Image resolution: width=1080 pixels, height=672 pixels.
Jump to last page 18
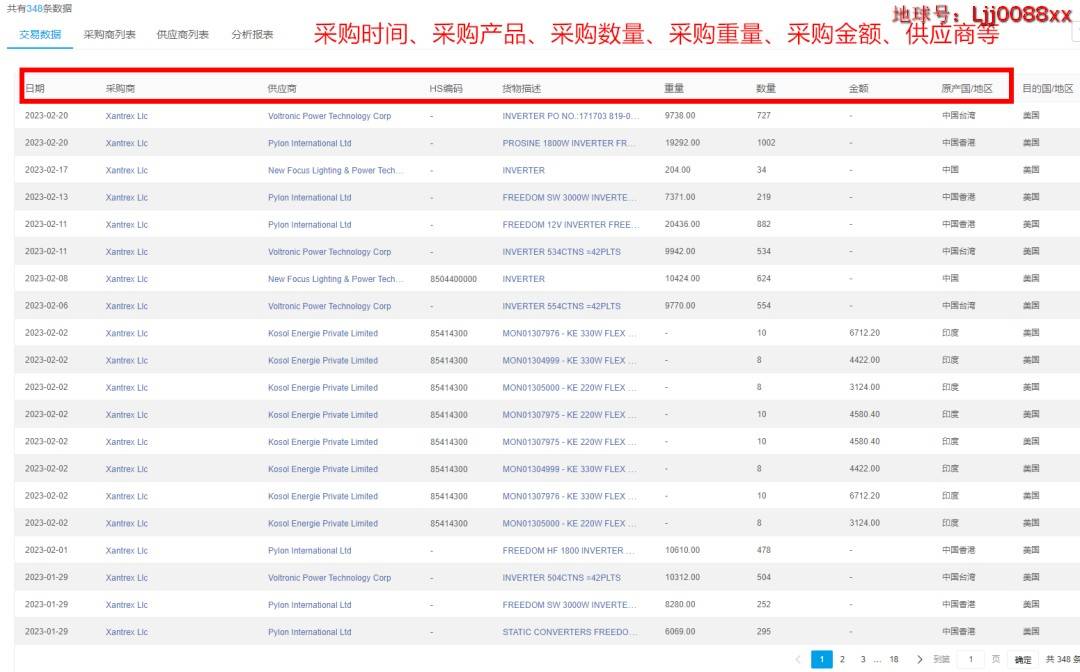(894, 660)
